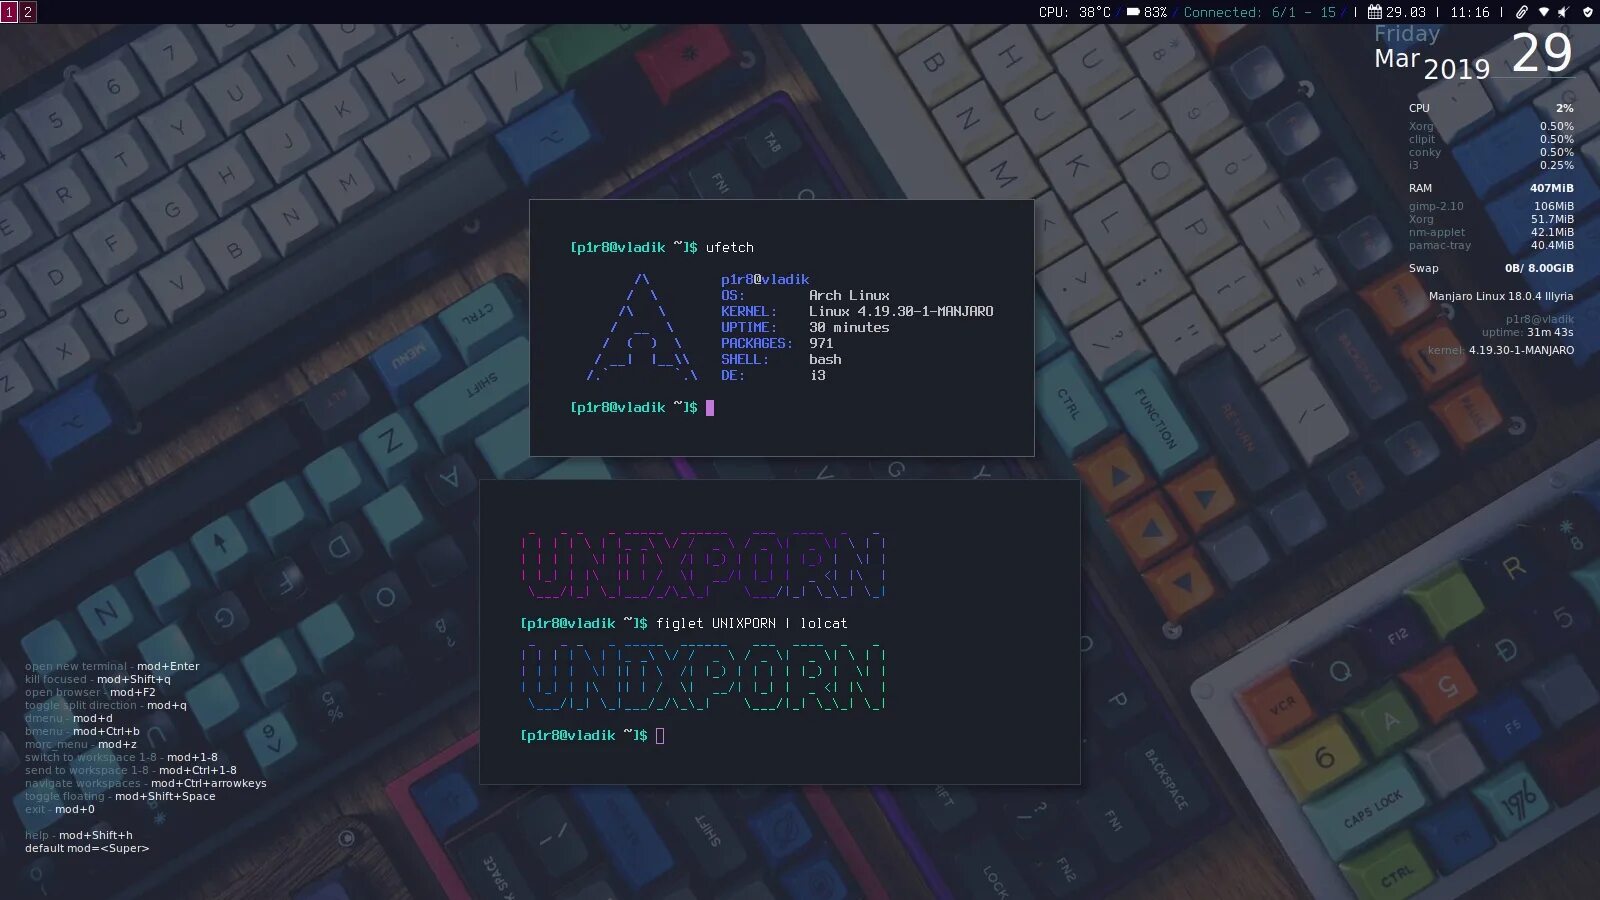This screenshot has width=1600, height=900.
Task: Click the Connected: 6/1 - 15 network status
Action: point(1259,12)
